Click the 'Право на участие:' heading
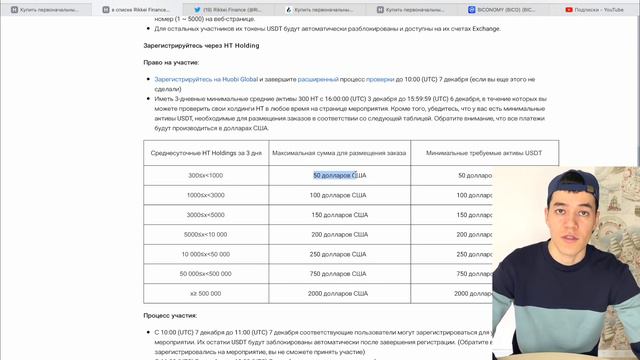The width and height of the screenshot is (640, 360). (x=171, y=62)
